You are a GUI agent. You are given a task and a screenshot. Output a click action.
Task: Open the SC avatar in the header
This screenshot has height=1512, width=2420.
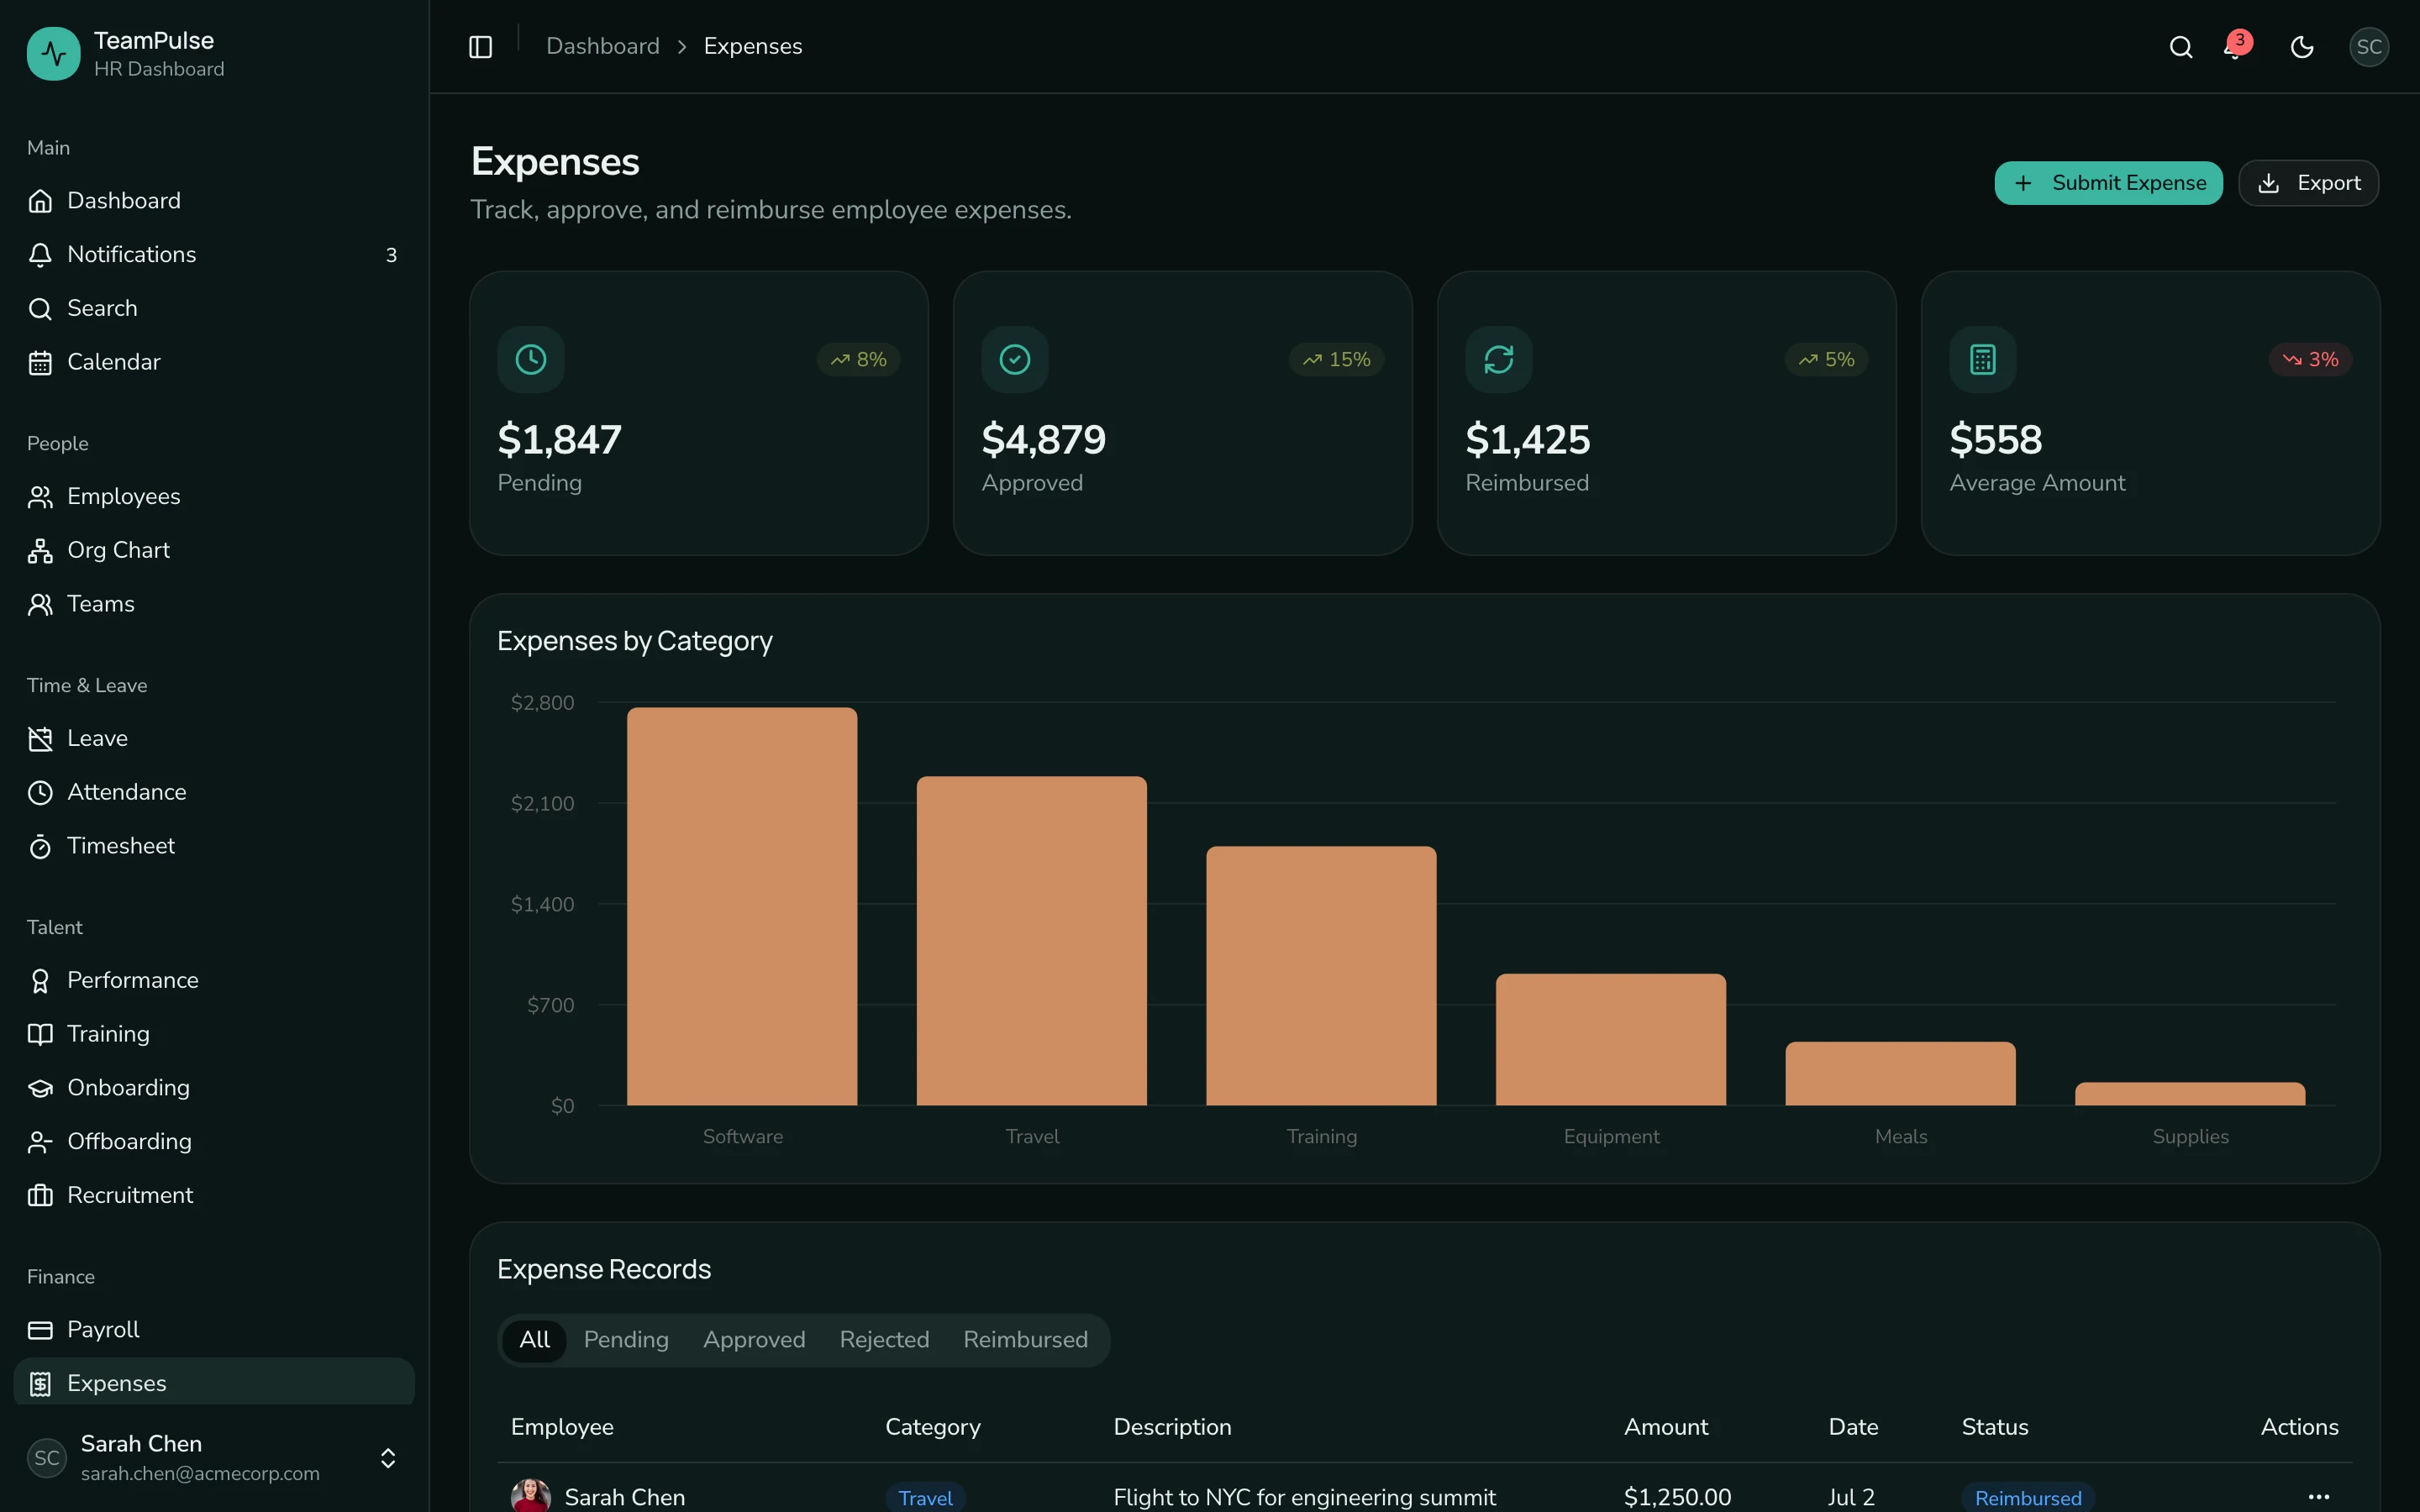(x=2368, y=47)
